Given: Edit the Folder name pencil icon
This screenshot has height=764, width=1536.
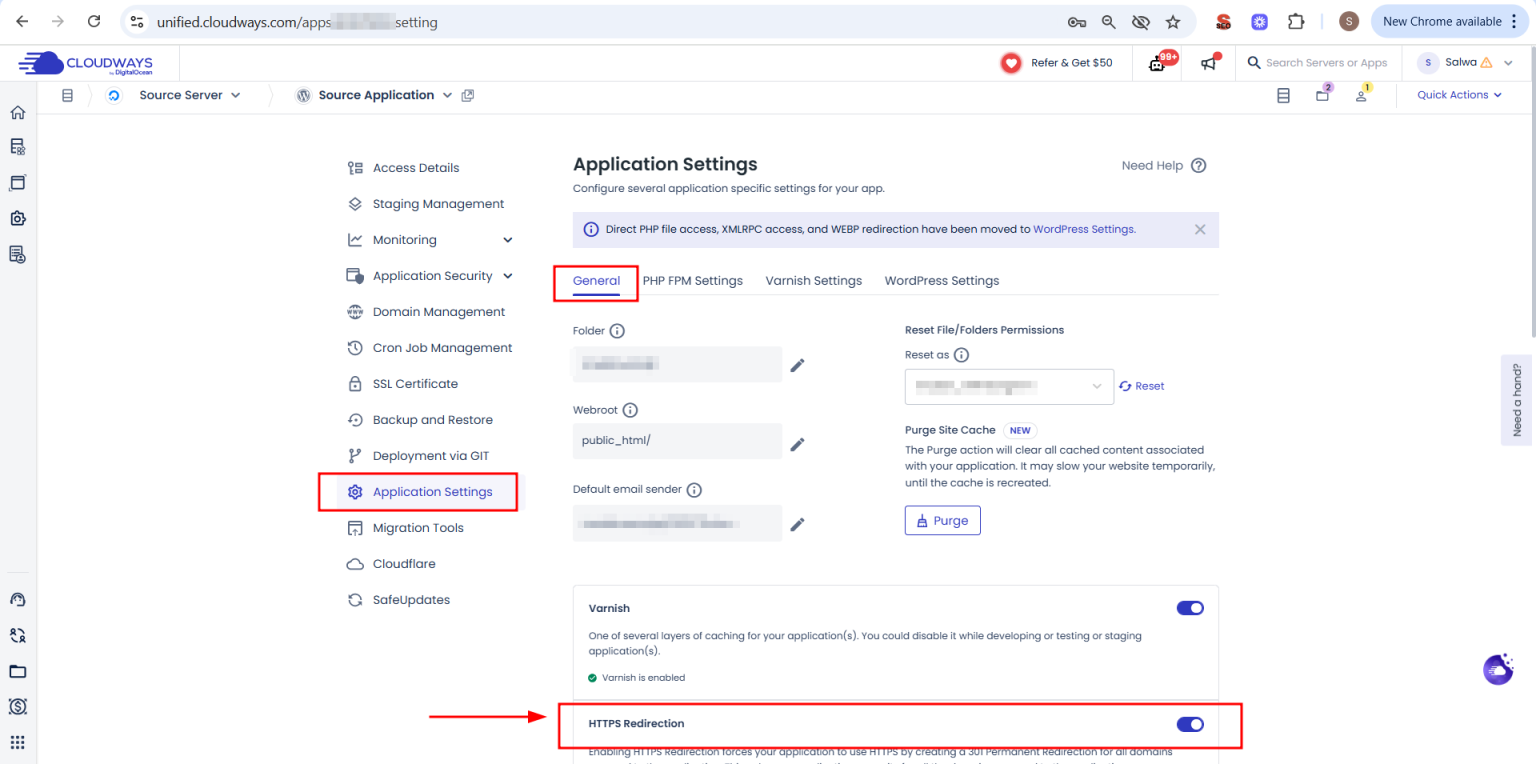Looking at the screenshot, I should (797, 365).
